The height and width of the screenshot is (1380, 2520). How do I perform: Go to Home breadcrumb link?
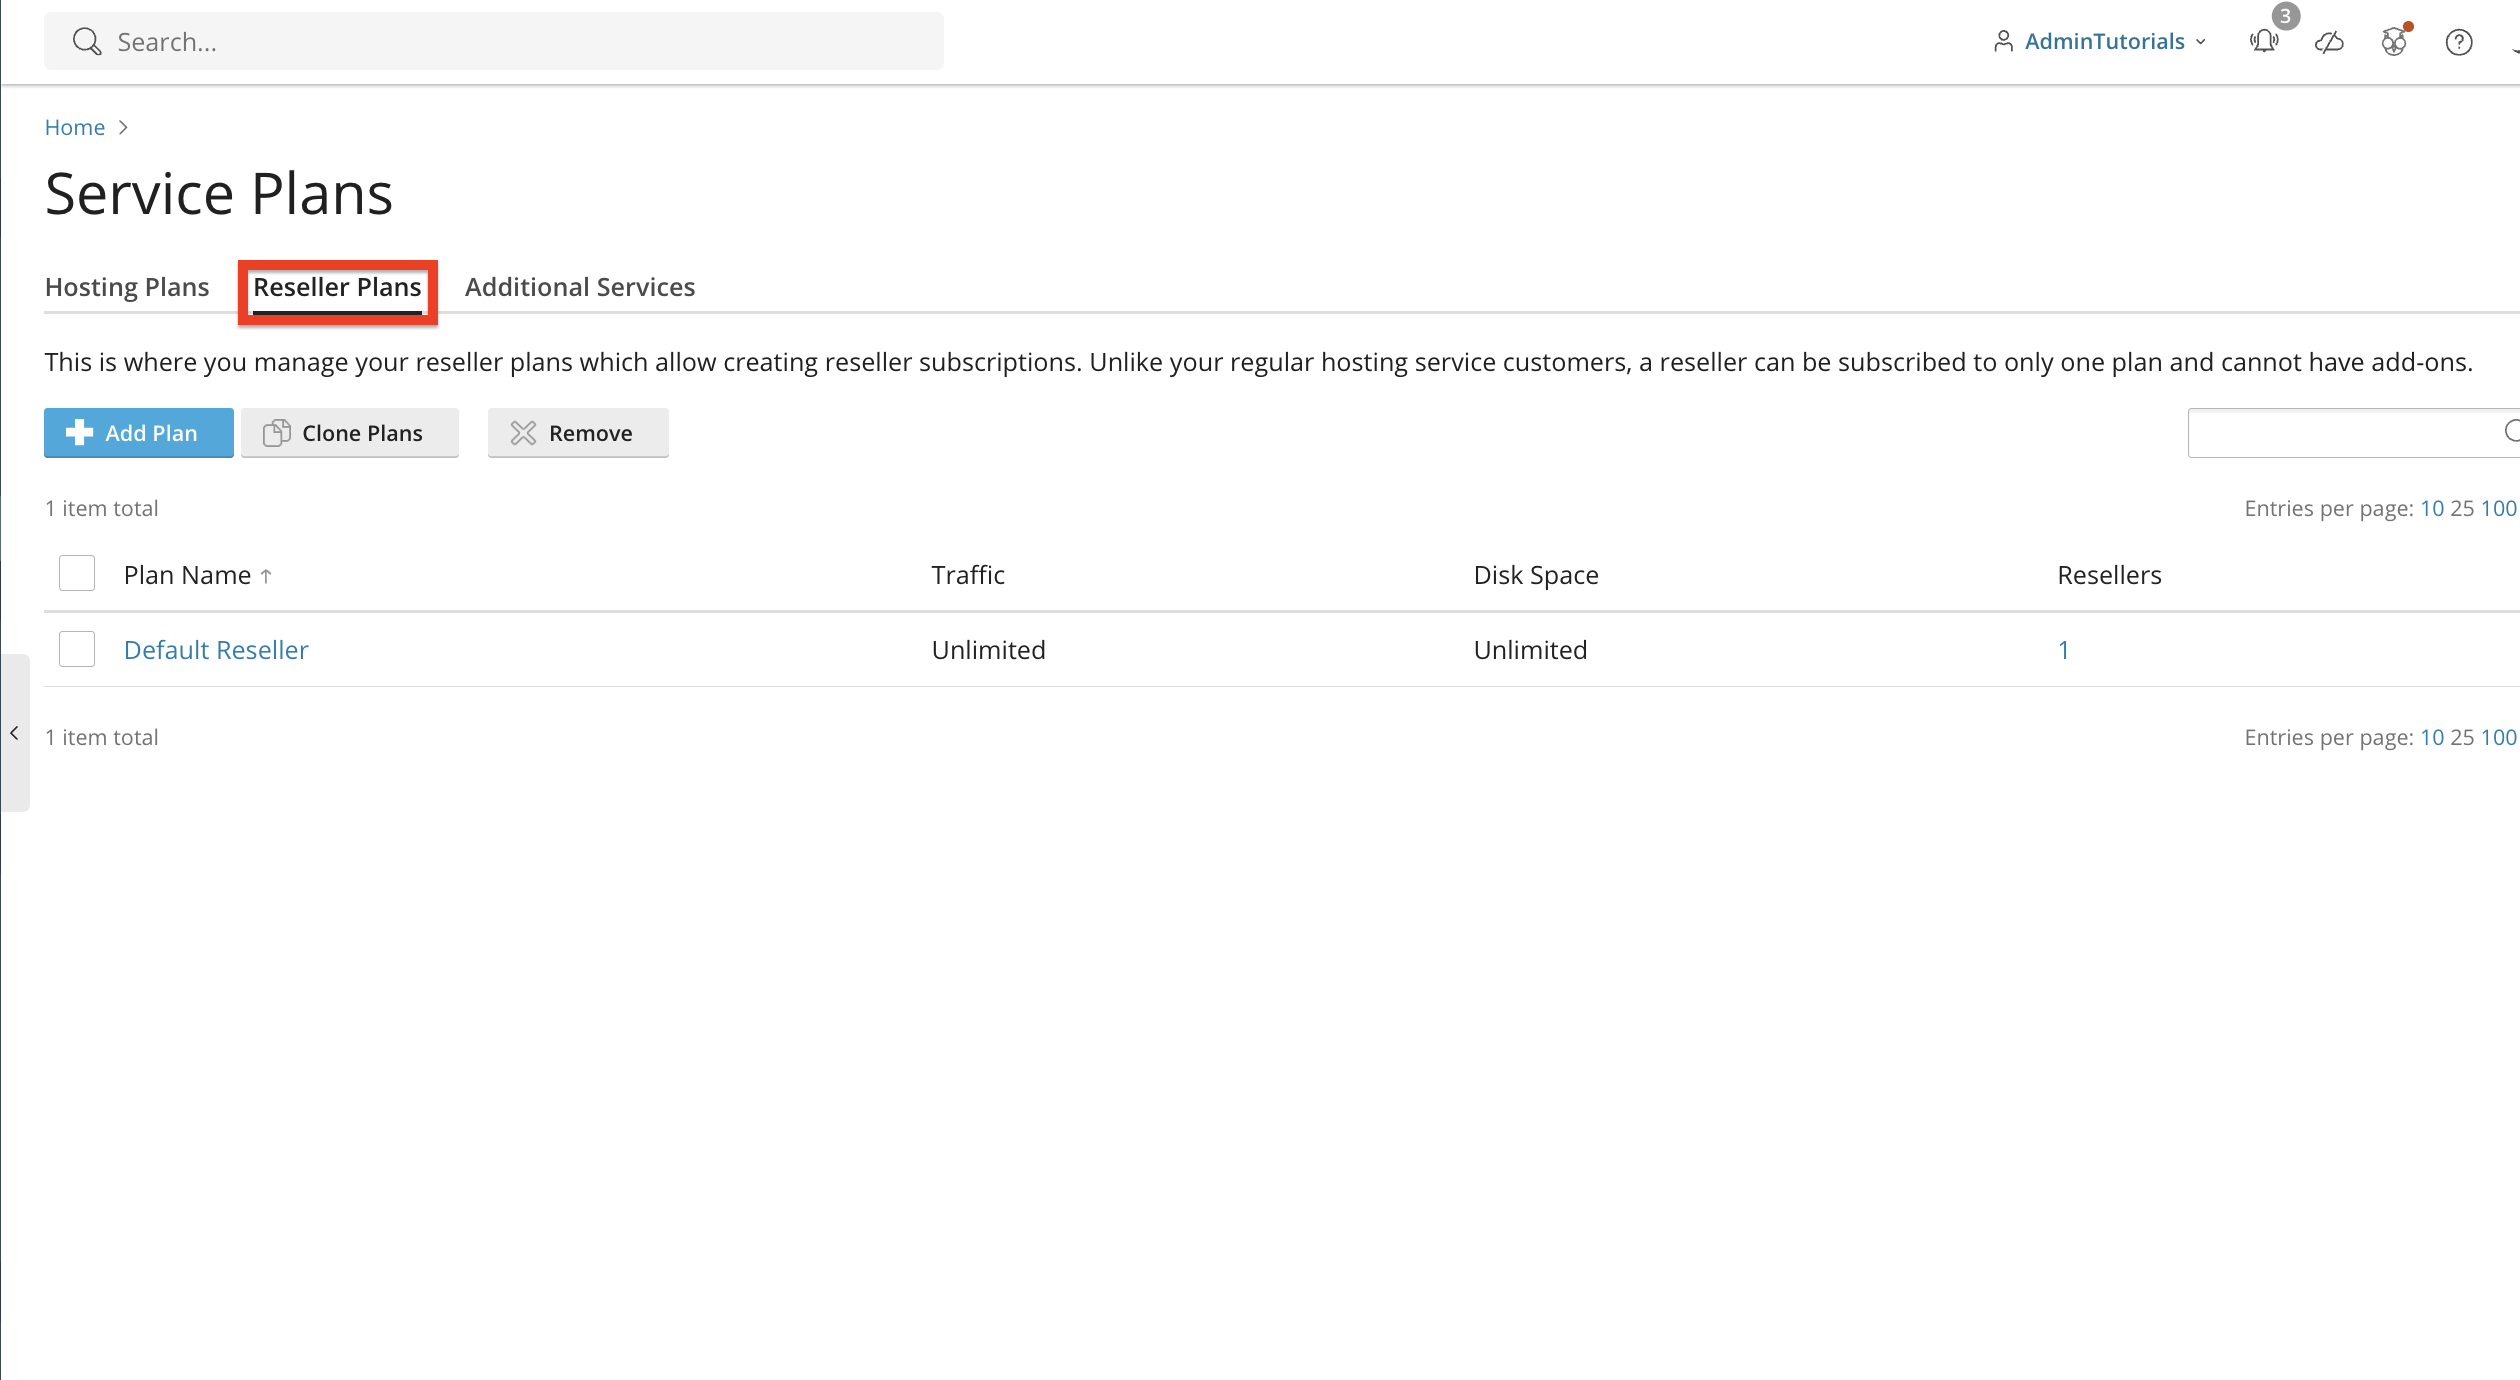click(75, 127)
